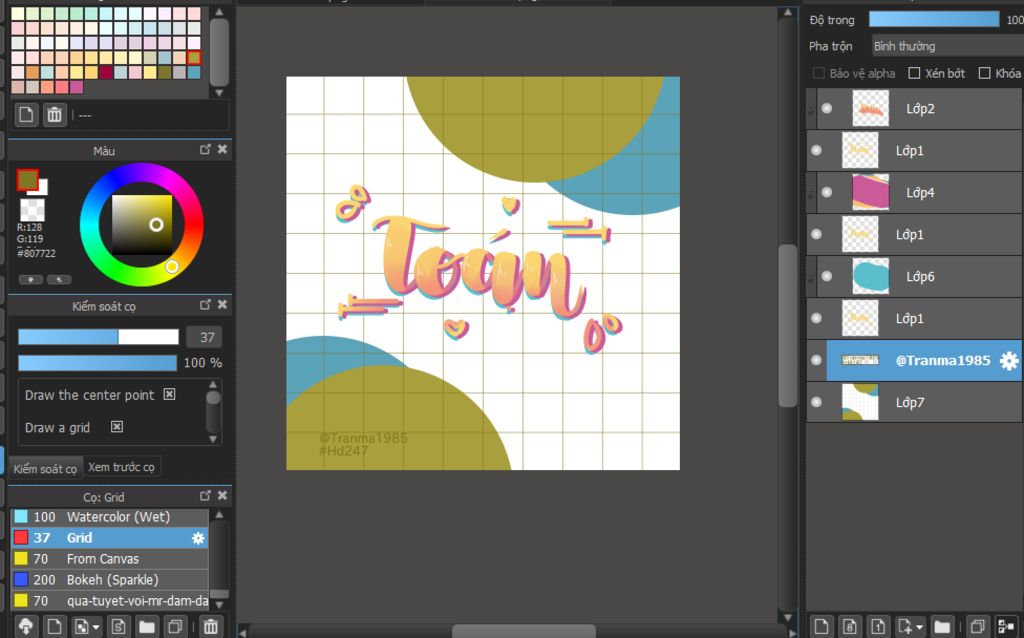Add a new brush with page icon

pyautogui.click(x=54, y=627)
